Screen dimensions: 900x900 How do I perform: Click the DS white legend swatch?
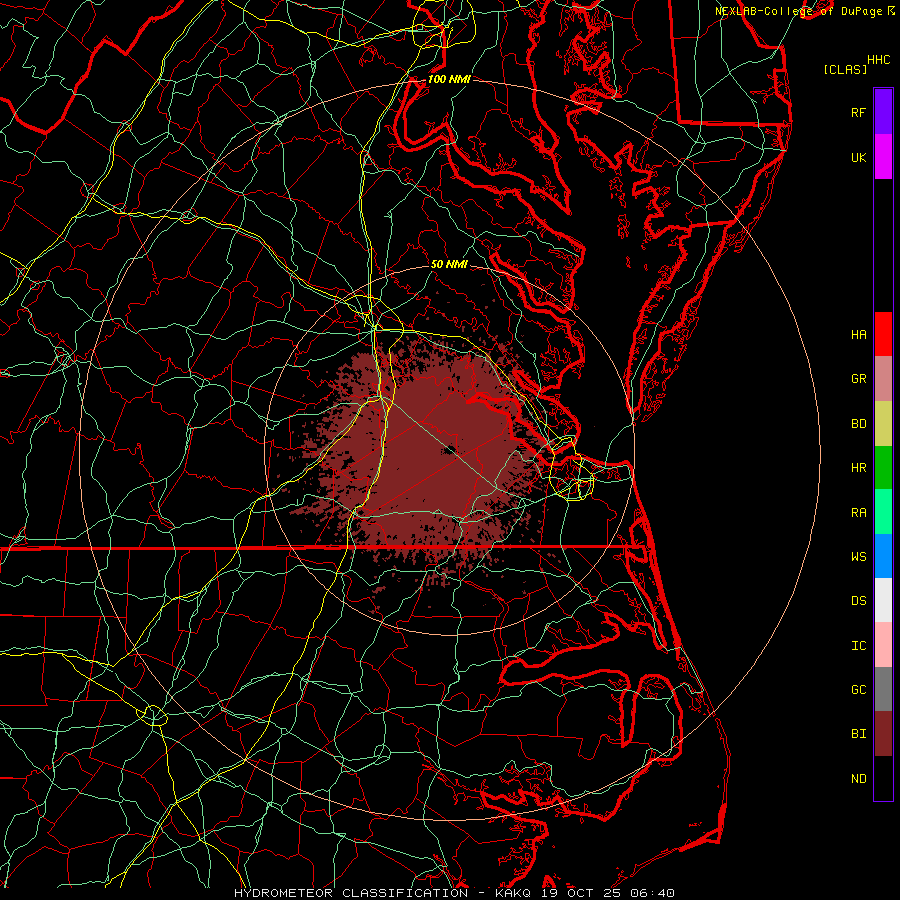(x=883, y=600)
